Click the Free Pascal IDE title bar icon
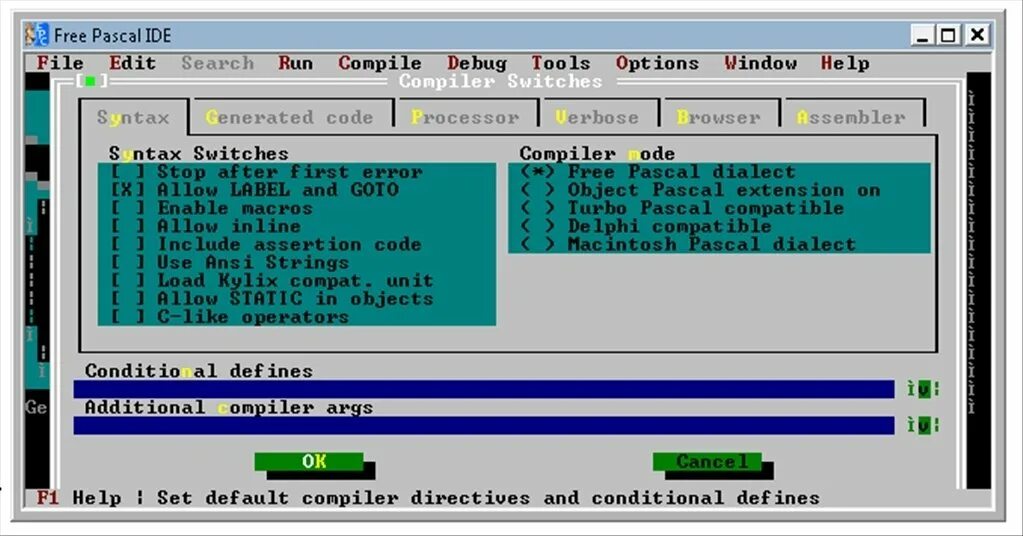Screen dimensions: 1023x536 coord(37,35)
